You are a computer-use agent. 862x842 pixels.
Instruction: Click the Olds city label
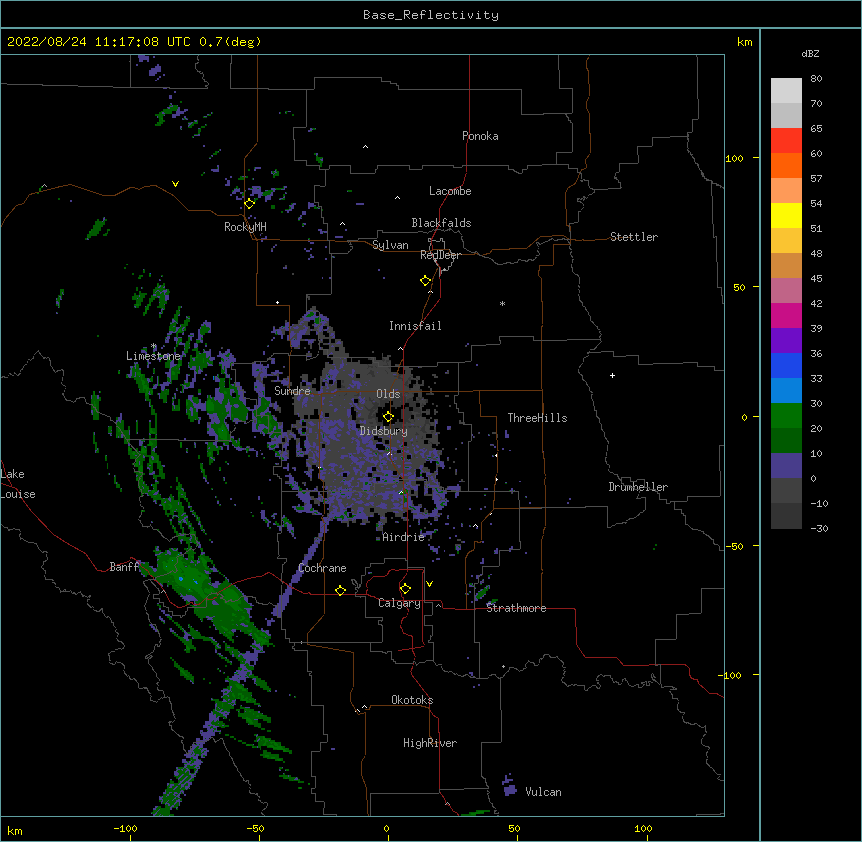(388, 394)
